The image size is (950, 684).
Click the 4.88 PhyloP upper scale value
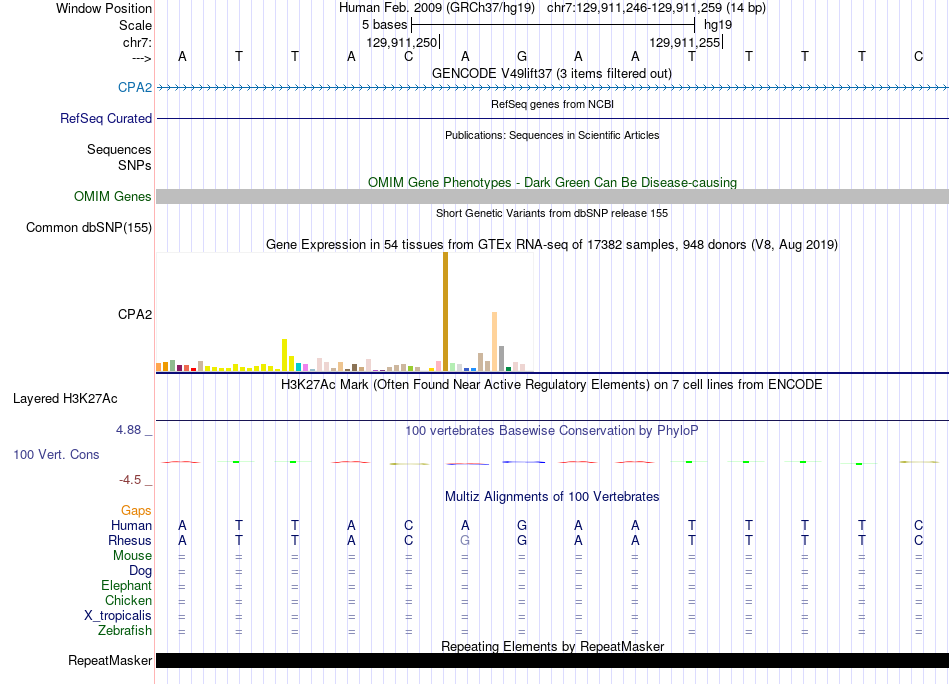tap(128, 430)
